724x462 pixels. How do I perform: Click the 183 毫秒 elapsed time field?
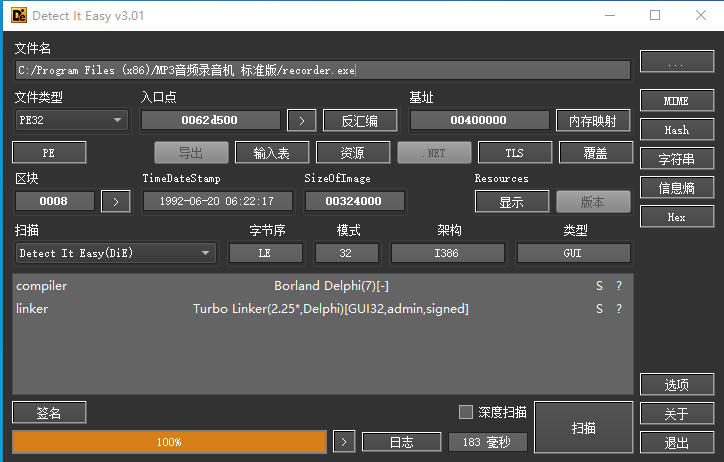click(x=488, y=442)
